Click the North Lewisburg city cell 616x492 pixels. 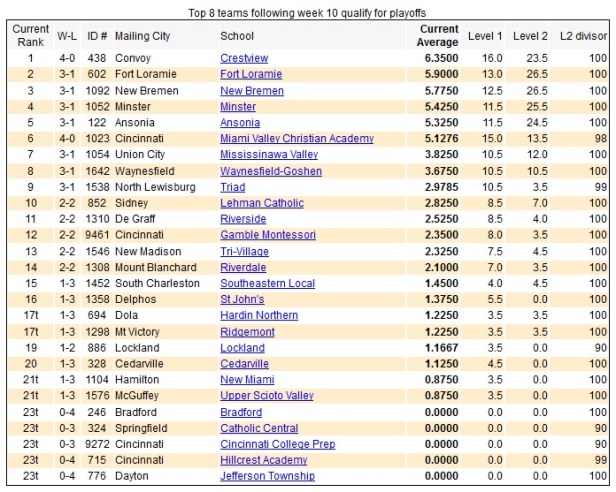point(155,187)
